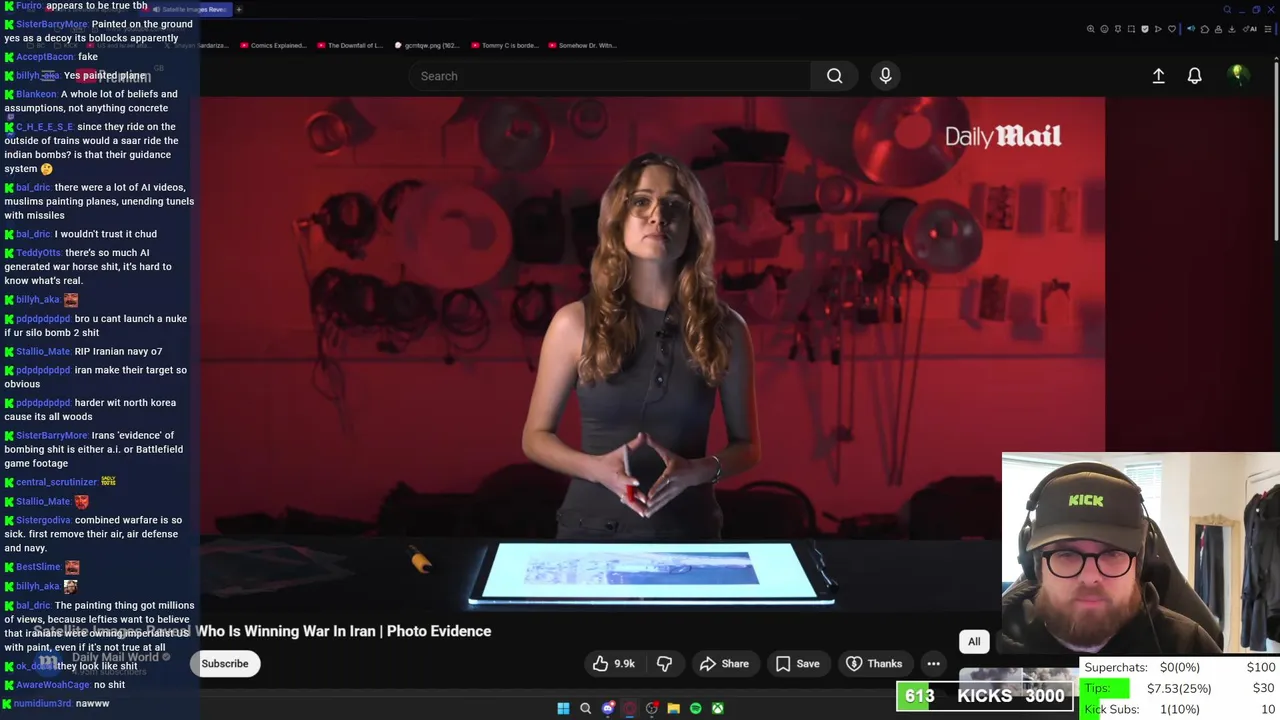Open the YouTube upload/create icon
Image resolution: width=1280 pixels, height=720 pixels.
point(1158,76)
